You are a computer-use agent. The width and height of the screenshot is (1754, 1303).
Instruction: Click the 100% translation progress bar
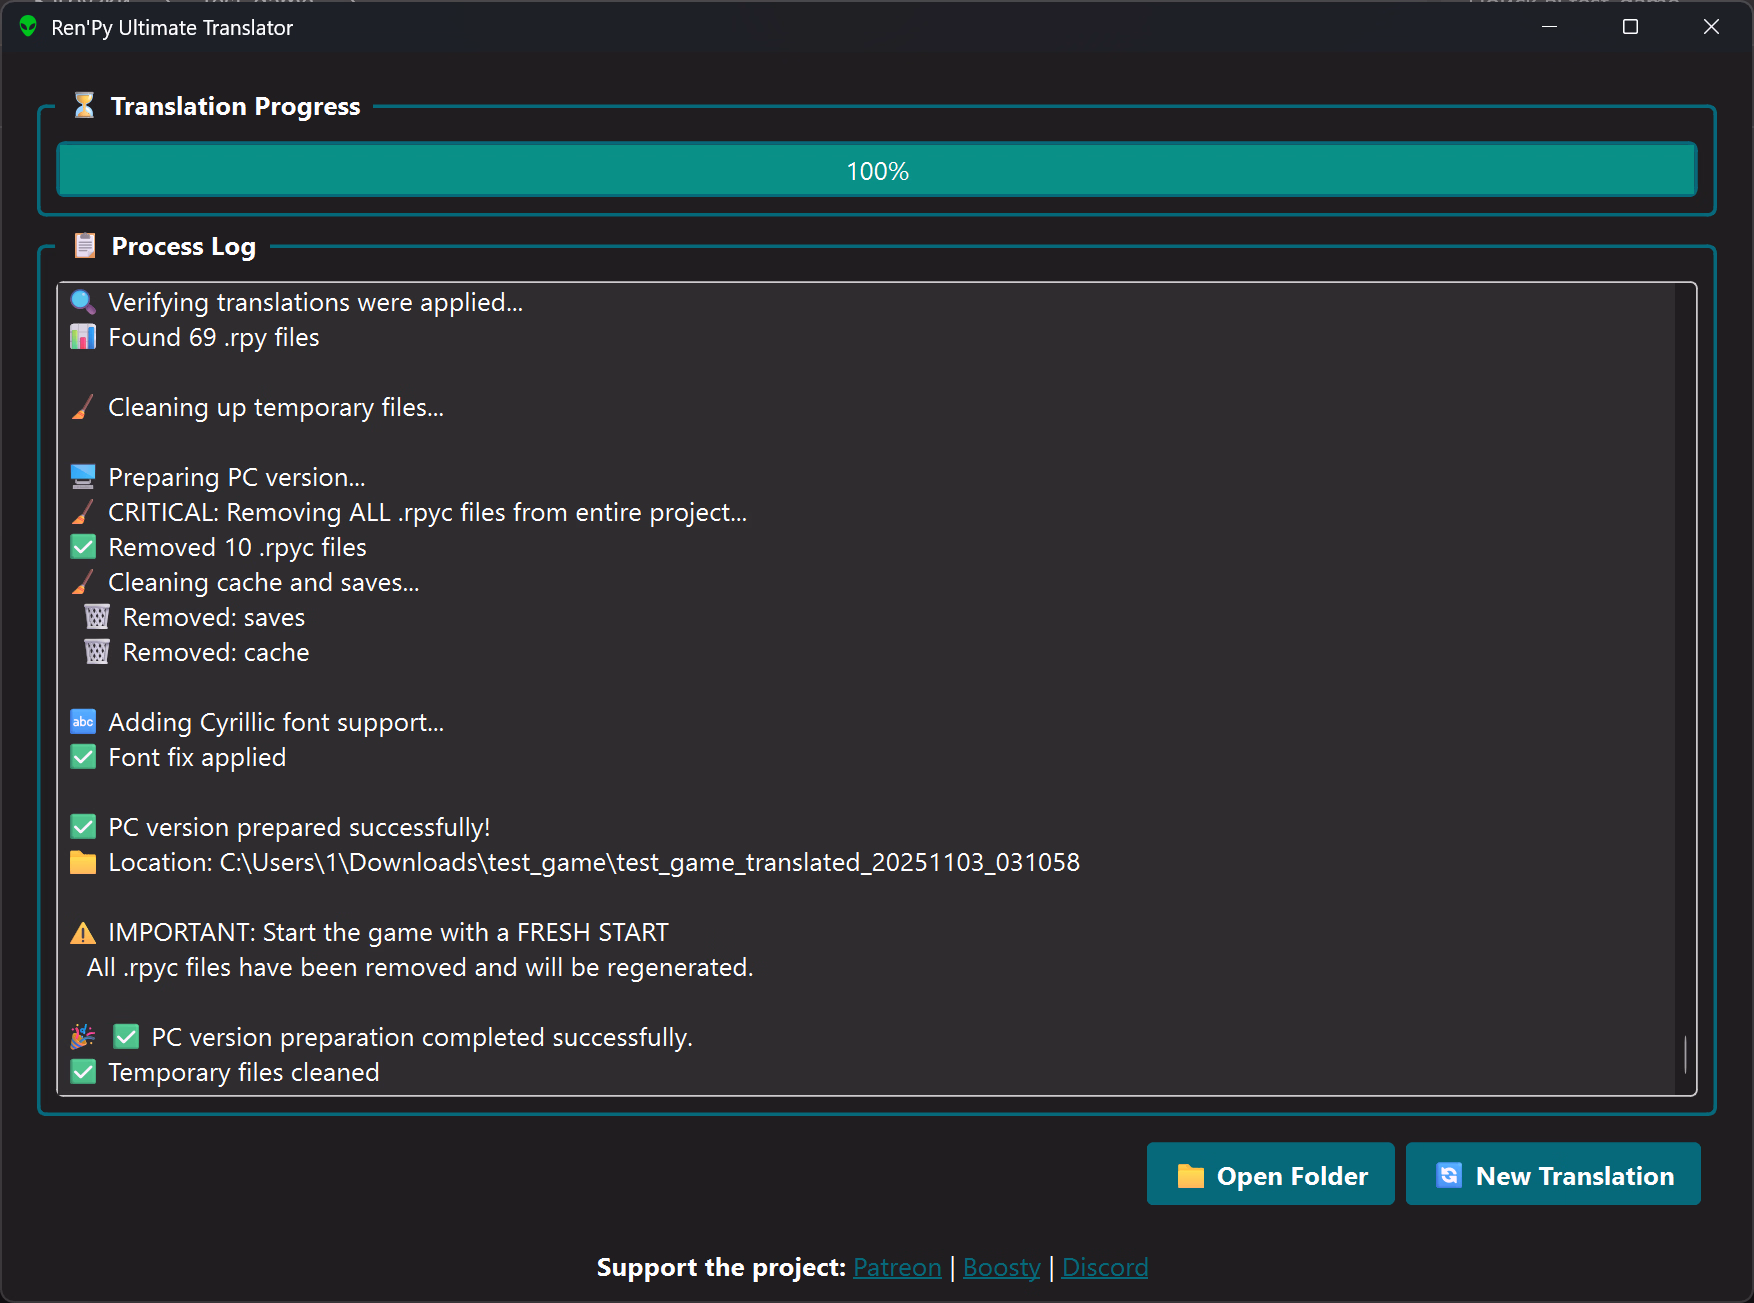point(876,170)
